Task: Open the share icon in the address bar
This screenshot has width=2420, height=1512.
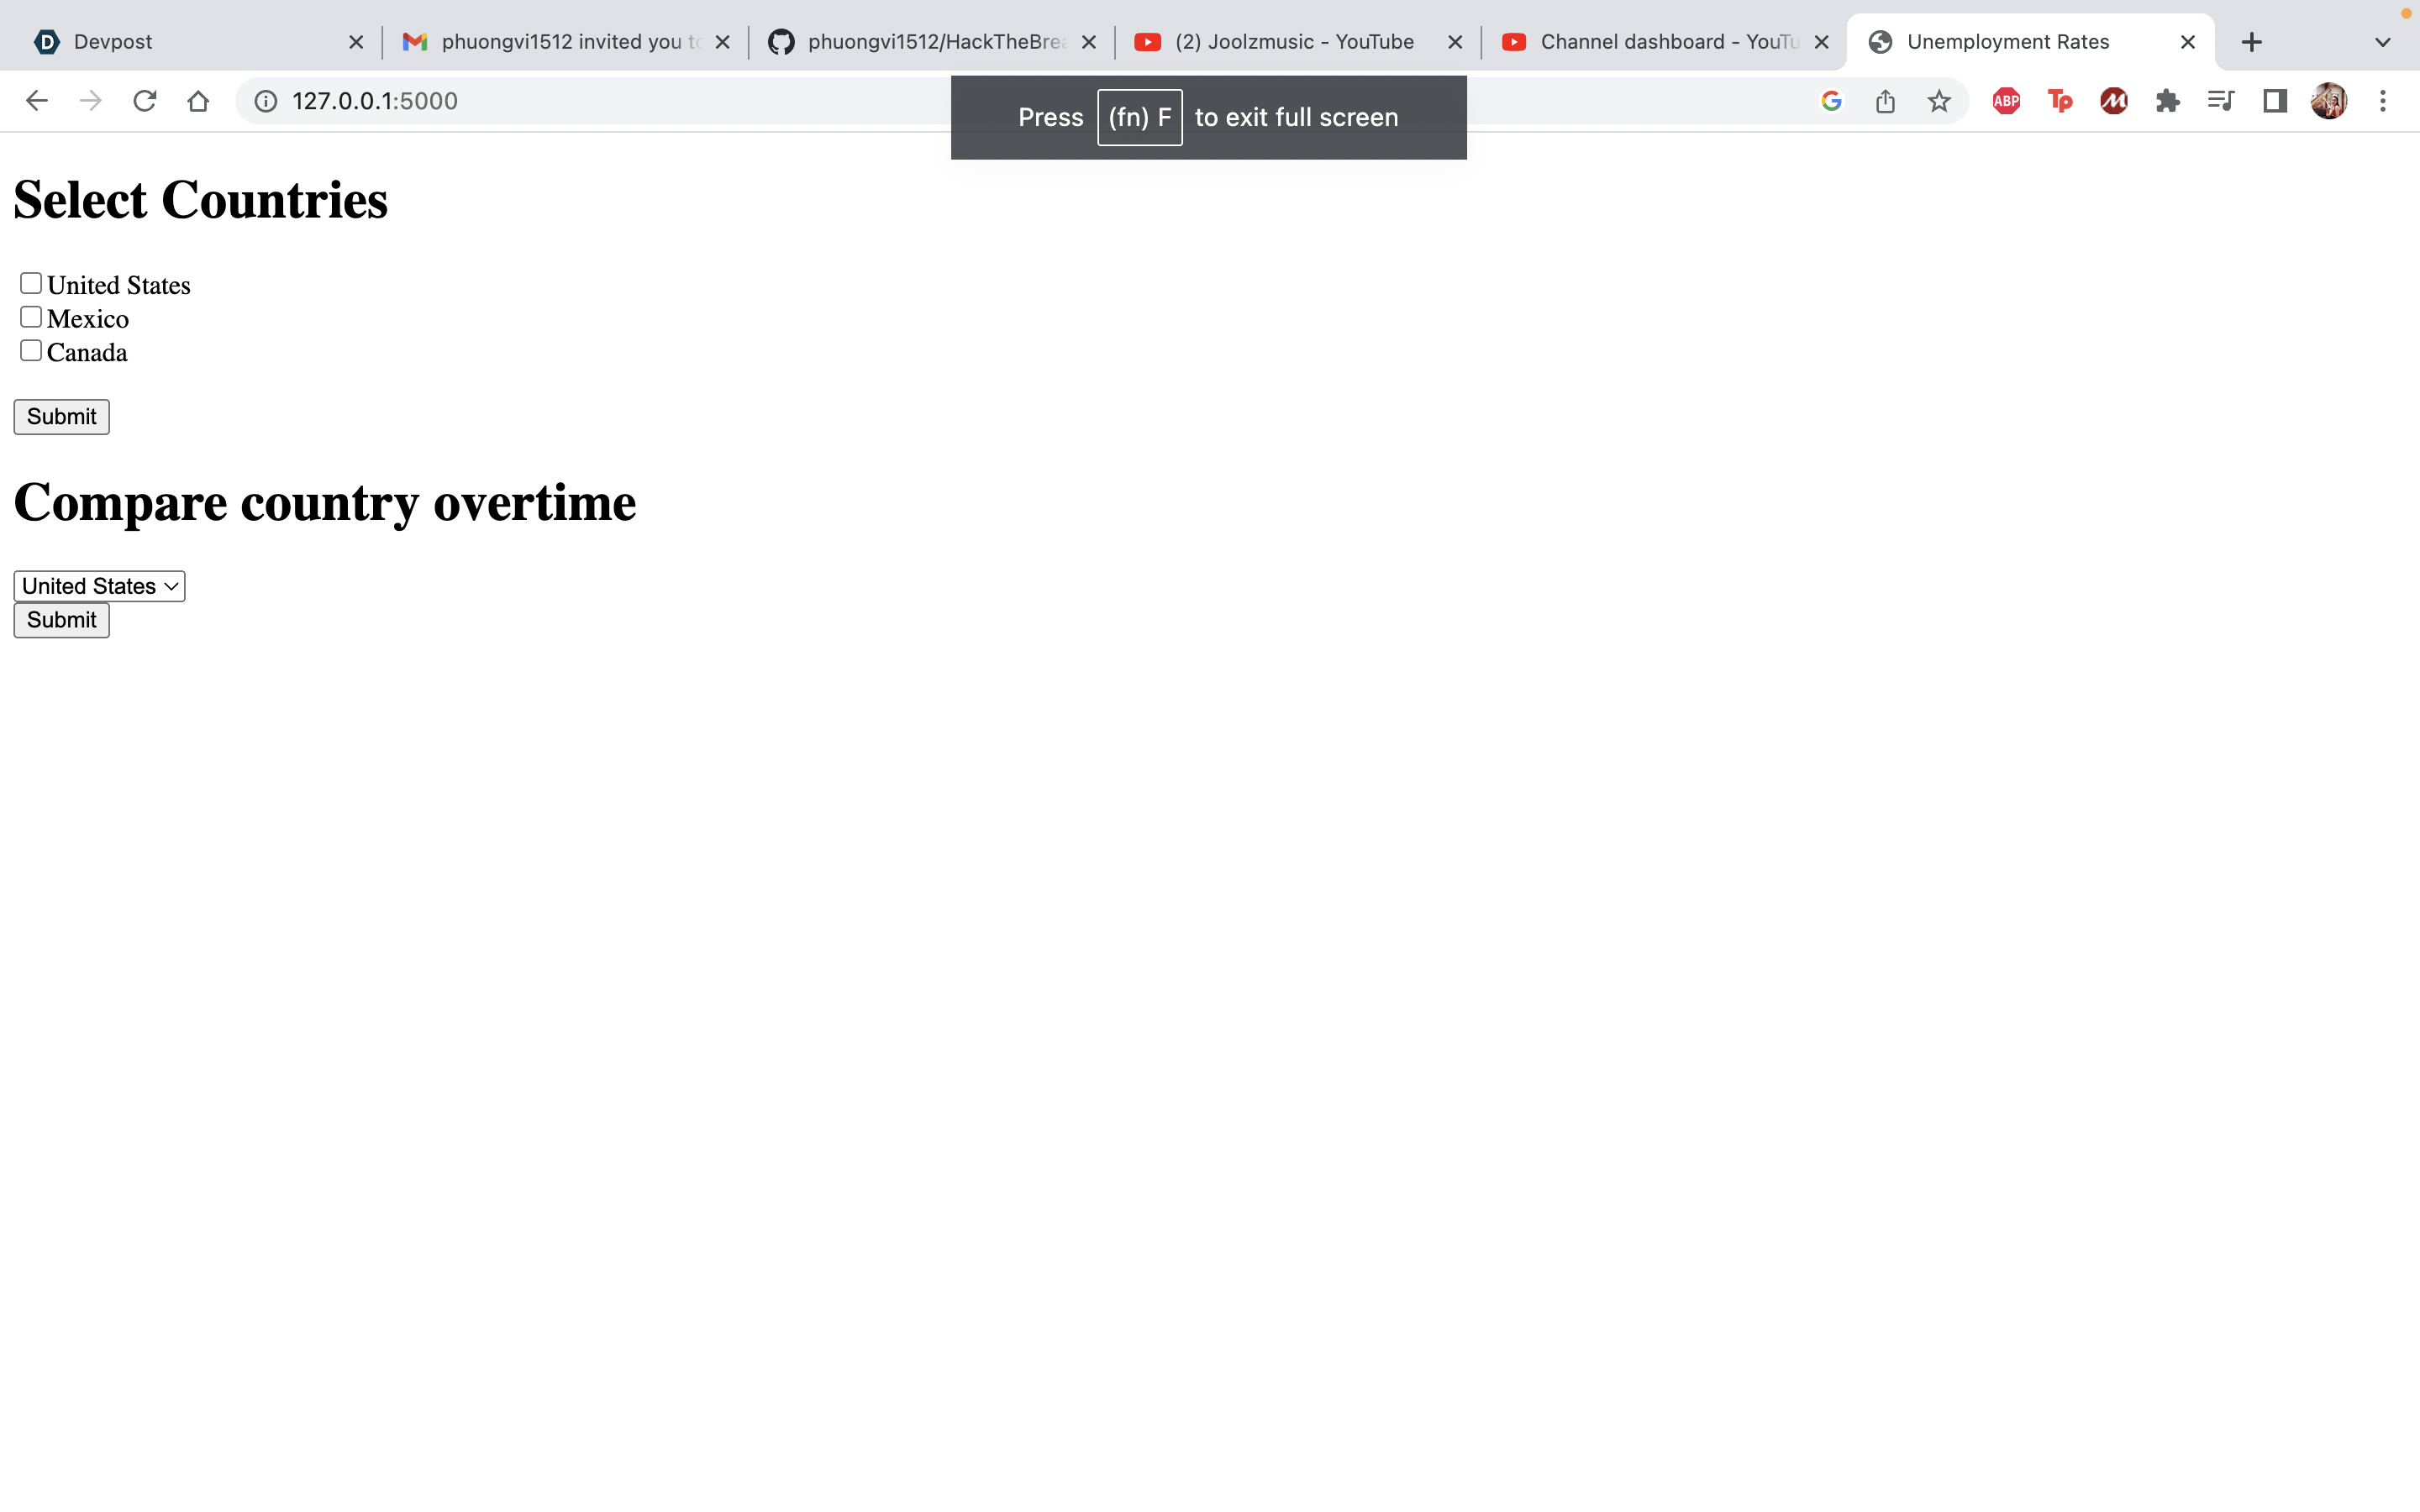Action: point(1885,101)
